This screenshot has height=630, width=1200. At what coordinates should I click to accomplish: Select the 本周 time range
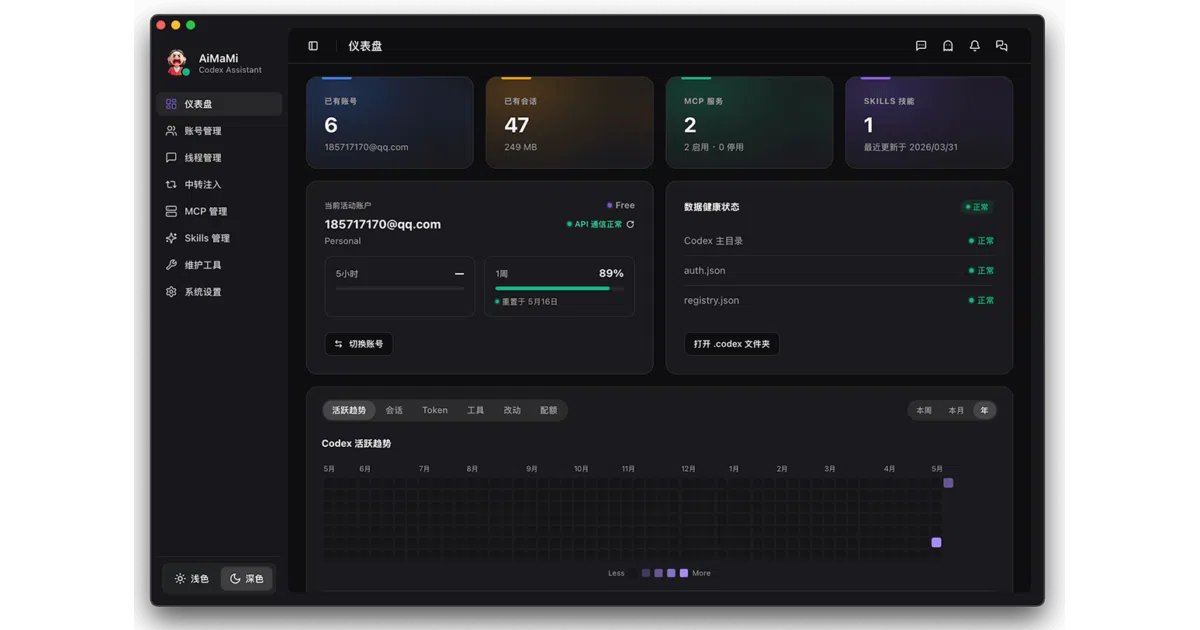click(924, 411)
